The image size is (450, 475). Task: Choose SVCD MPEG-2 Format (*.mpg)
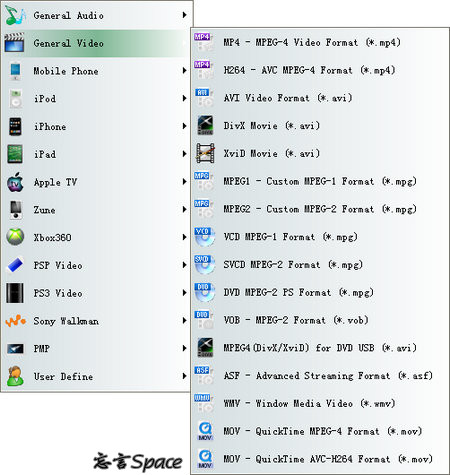pyautogui.click(x=320, y=264)
